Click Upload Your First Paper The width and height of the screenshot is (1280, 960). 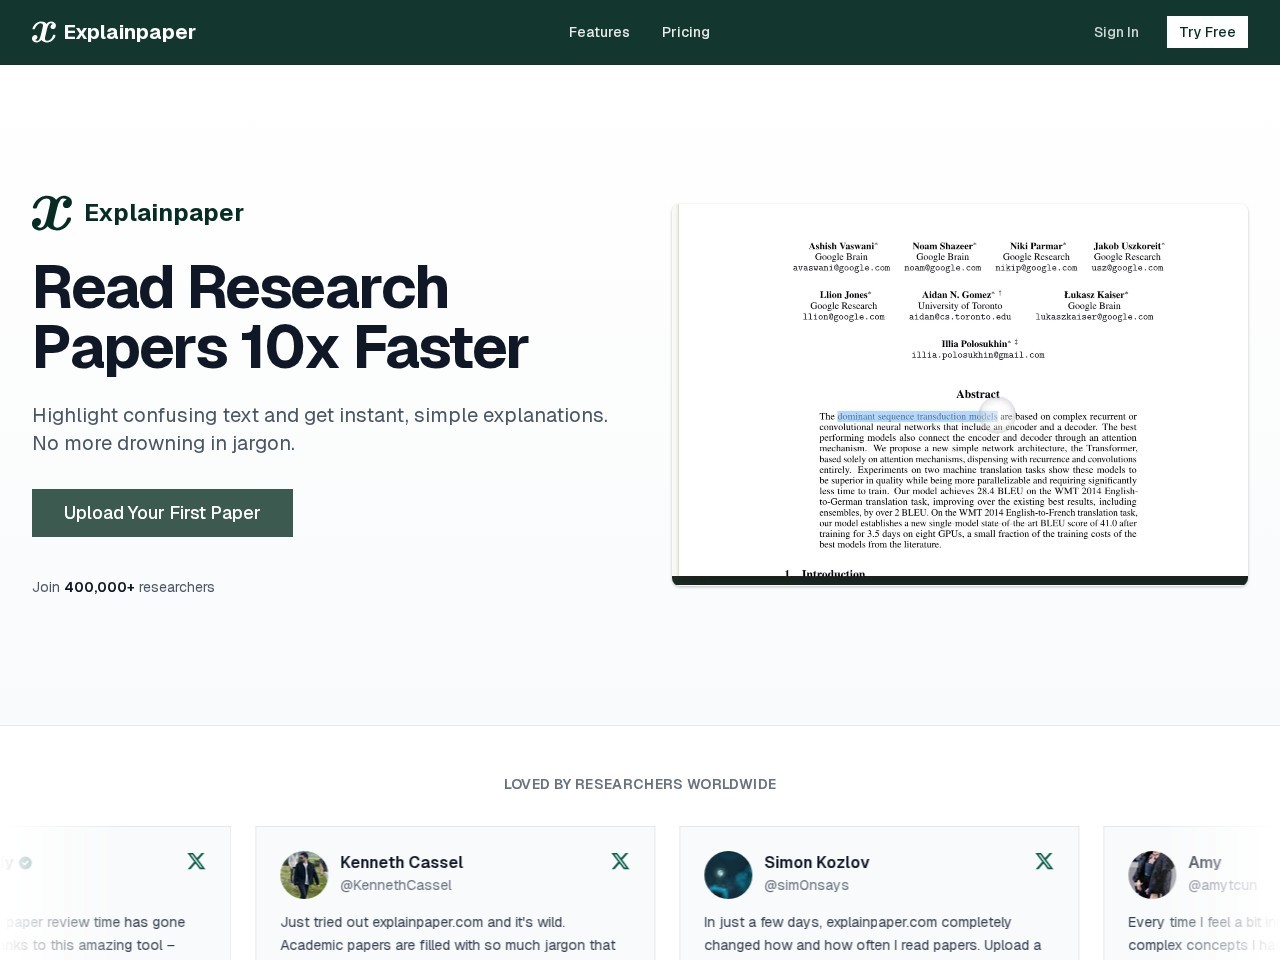pos(162,512)
